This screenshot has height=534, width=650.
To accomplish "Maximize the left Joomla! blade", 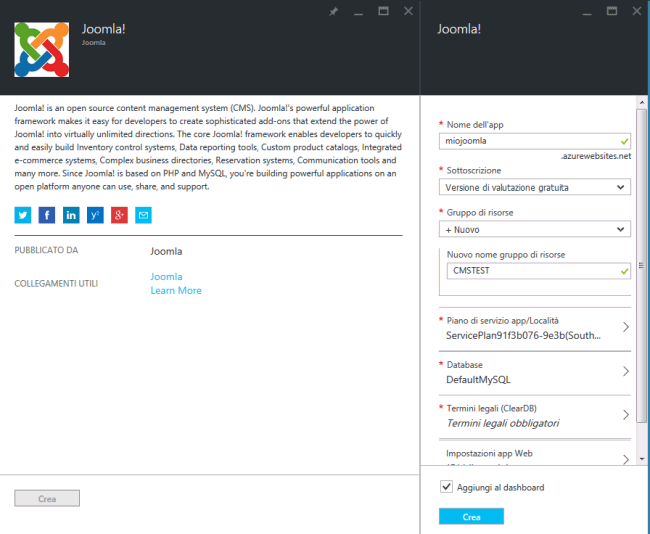I will [x=383, y=11].
